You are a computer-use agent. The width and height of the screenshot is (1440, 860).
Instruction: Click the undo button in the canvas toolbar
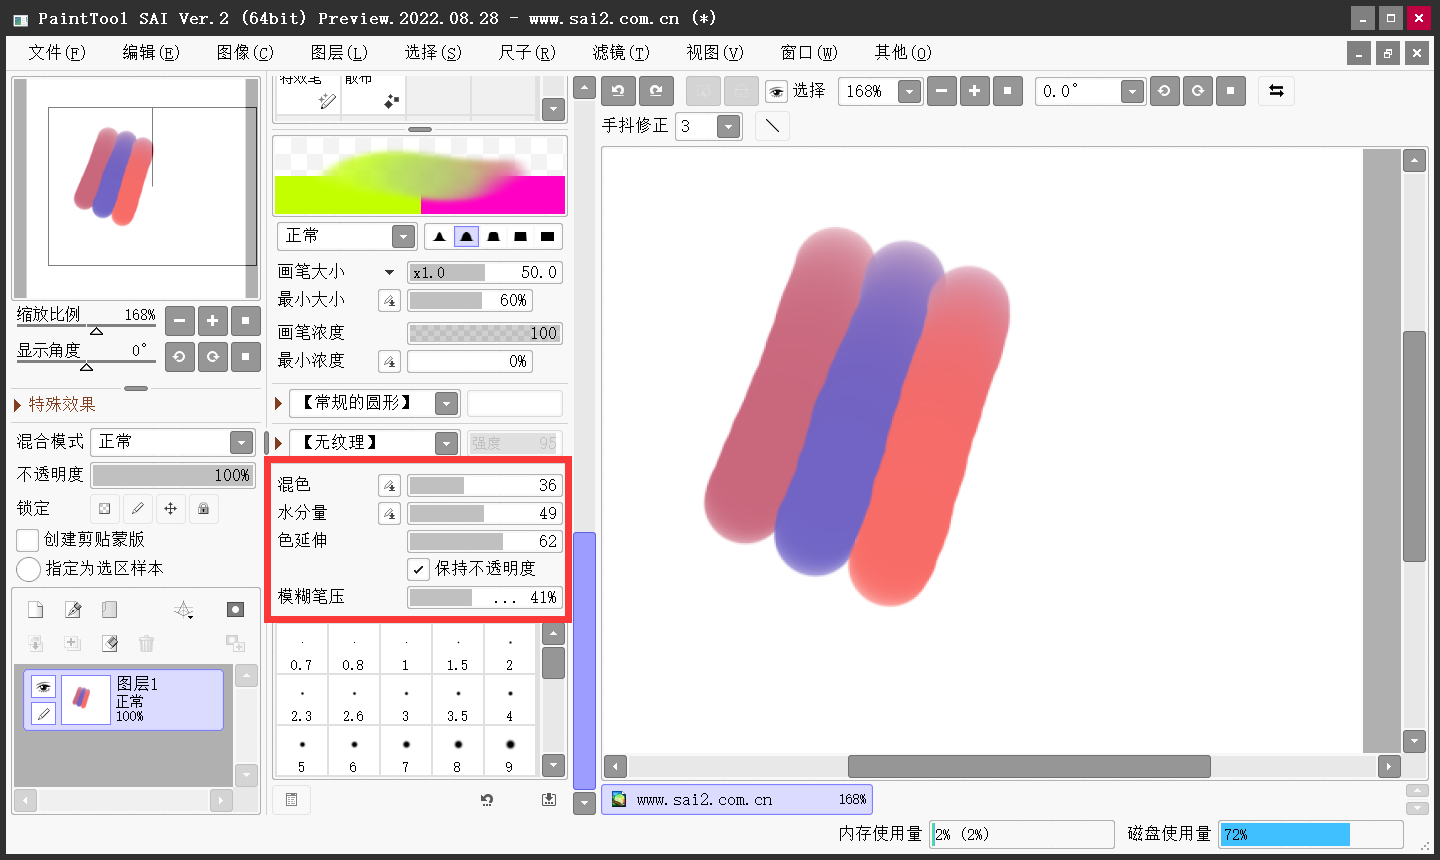pyautogui.click(x=618, y=91)
